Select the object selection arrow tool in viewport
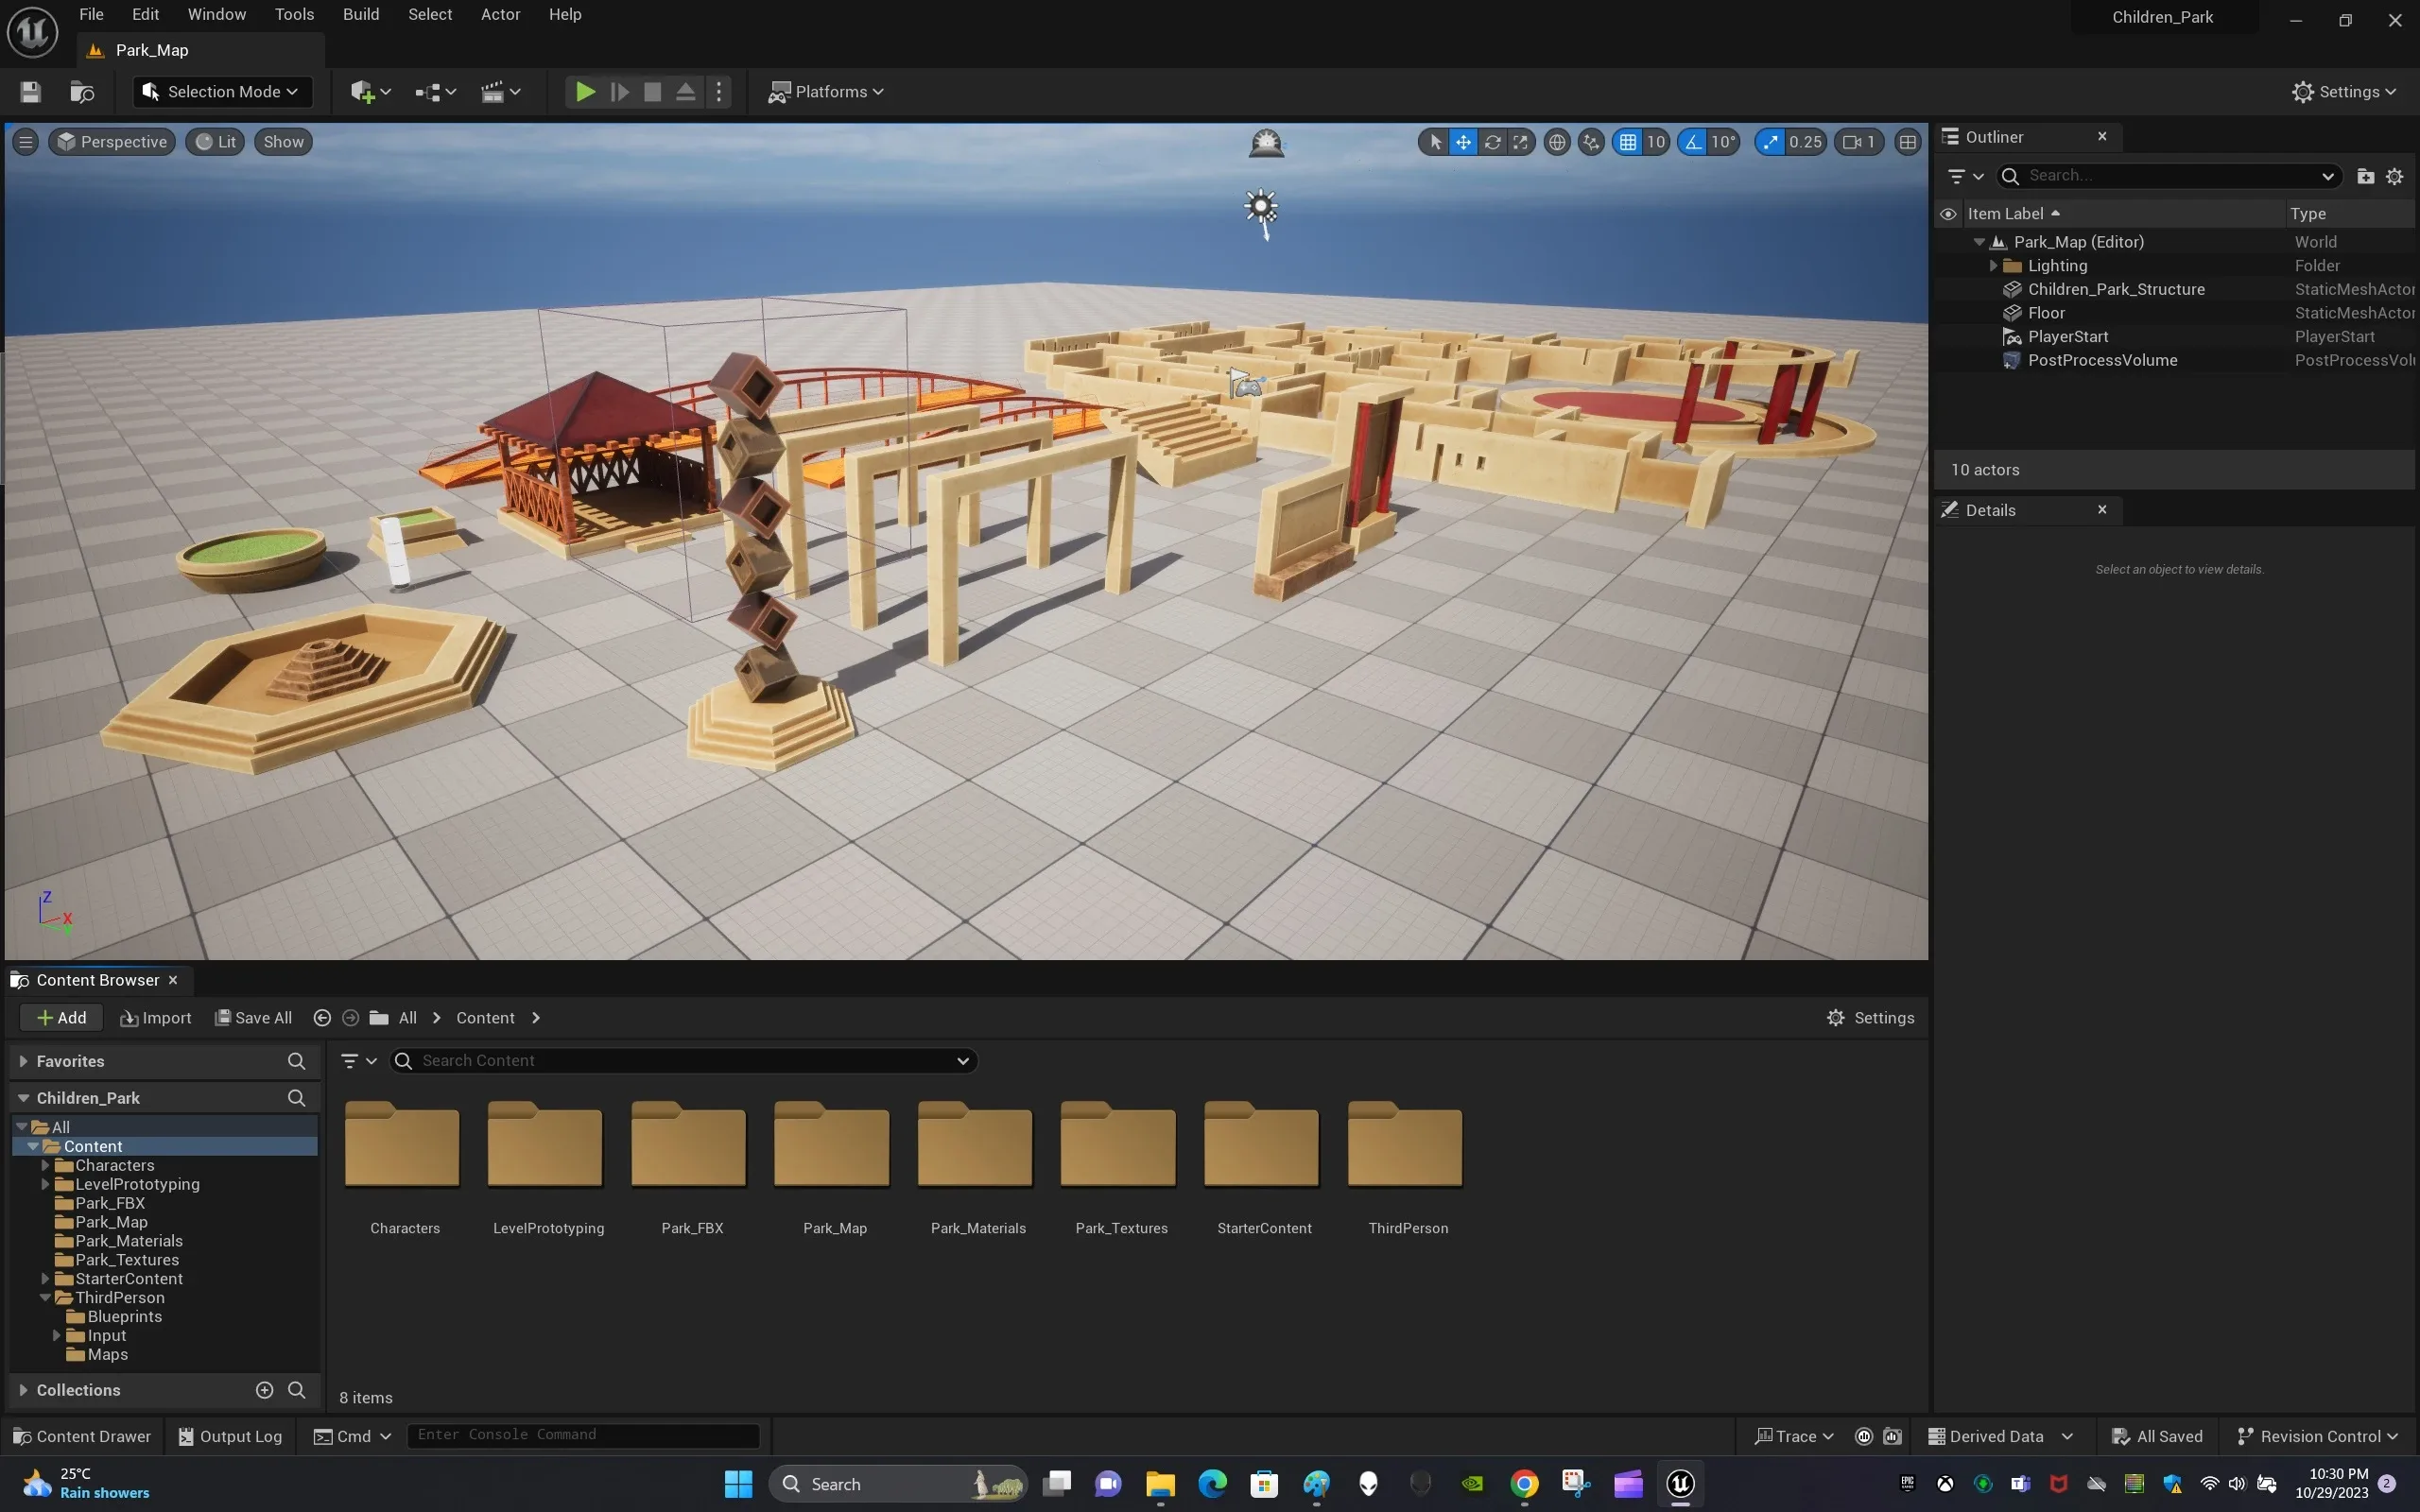The image size is (2420, 1512). coord(1435,142)
